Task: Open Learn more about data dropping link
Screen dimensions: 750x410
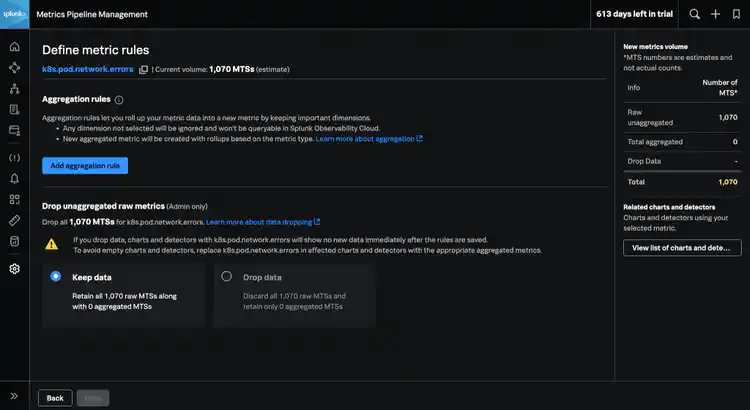Action: tap(262, 221)
